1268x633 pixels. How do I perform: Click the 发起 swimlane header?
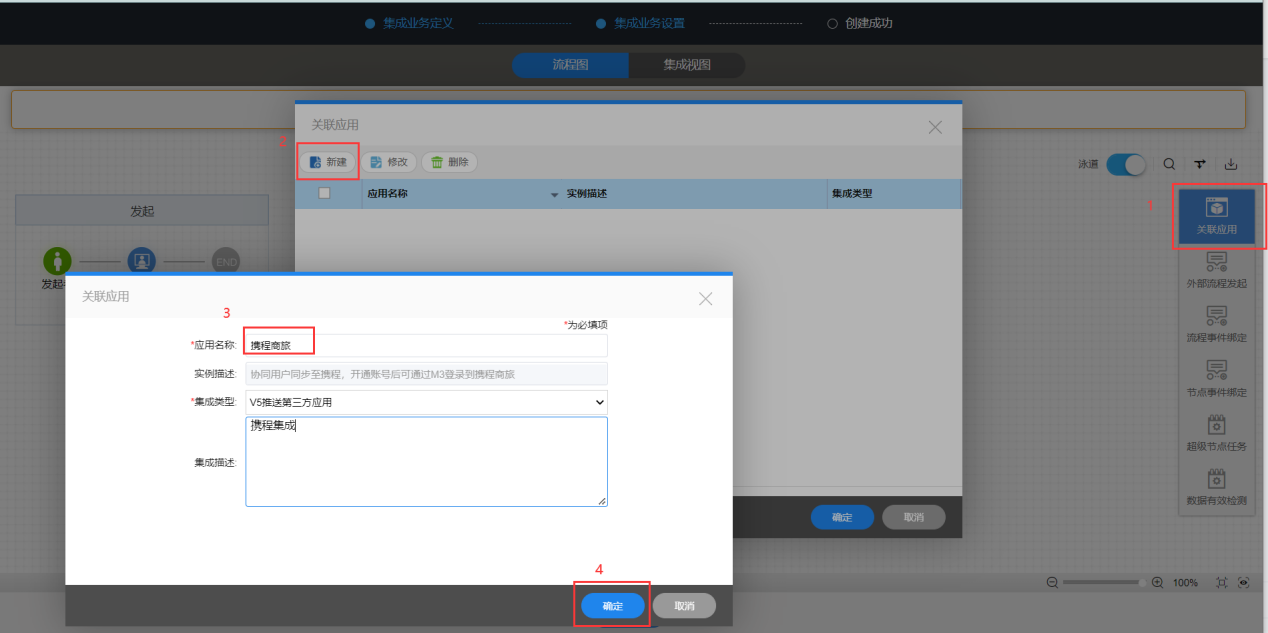pyautogui.click(x=142, y=211)
